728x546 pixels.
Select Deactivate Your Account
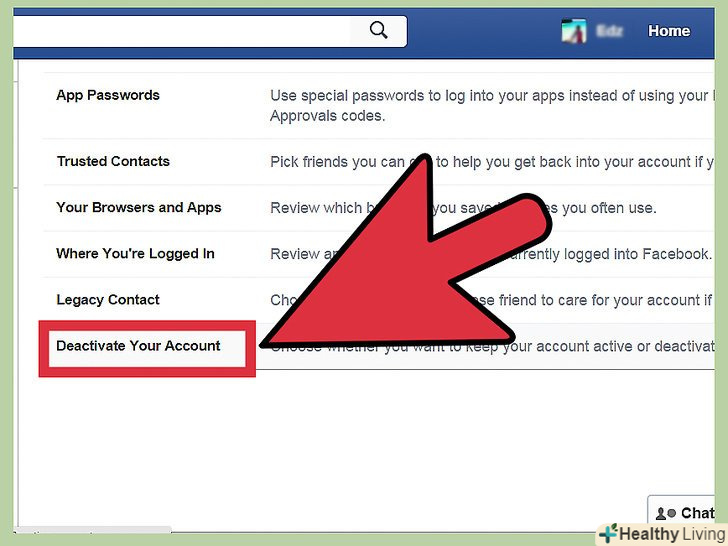click(x=138, y=346)
